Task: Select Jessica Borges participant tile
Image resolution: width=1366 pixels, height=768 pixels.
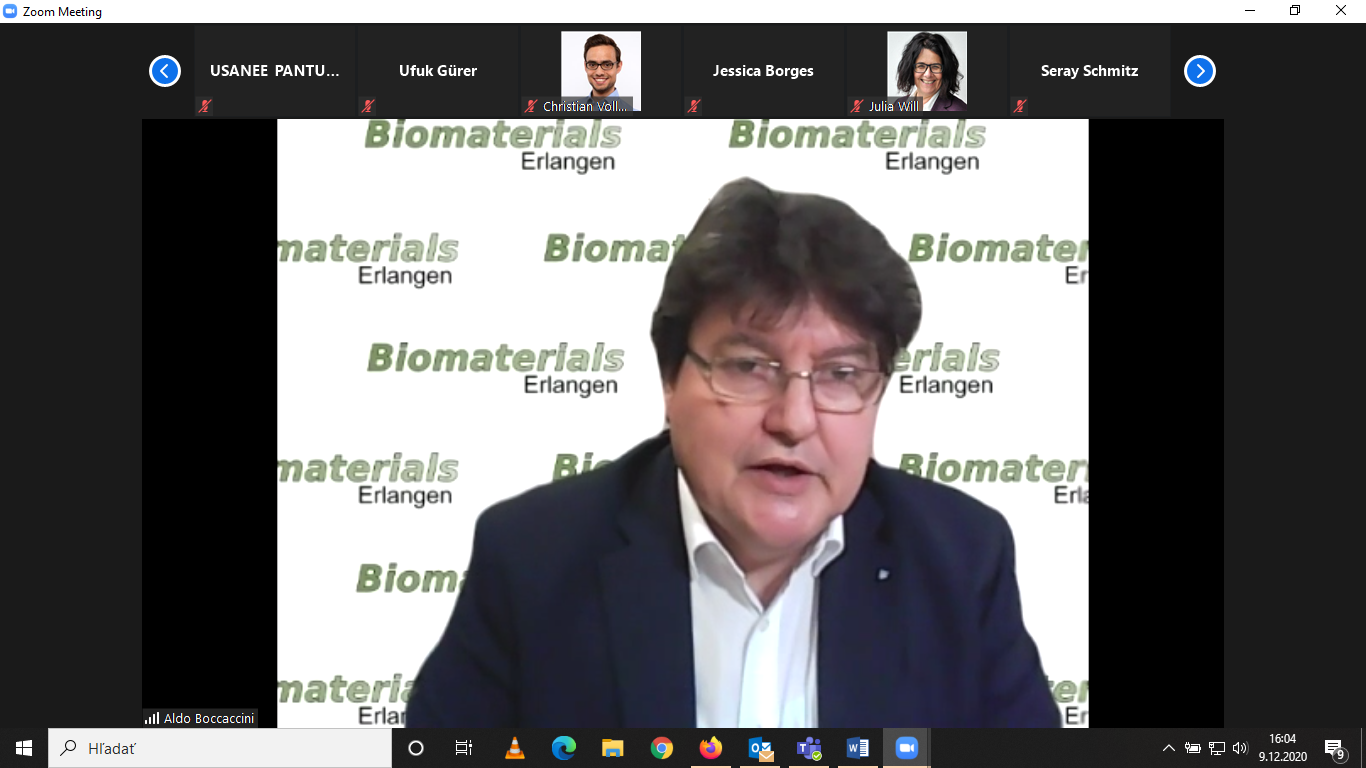Action: point(763,71)
